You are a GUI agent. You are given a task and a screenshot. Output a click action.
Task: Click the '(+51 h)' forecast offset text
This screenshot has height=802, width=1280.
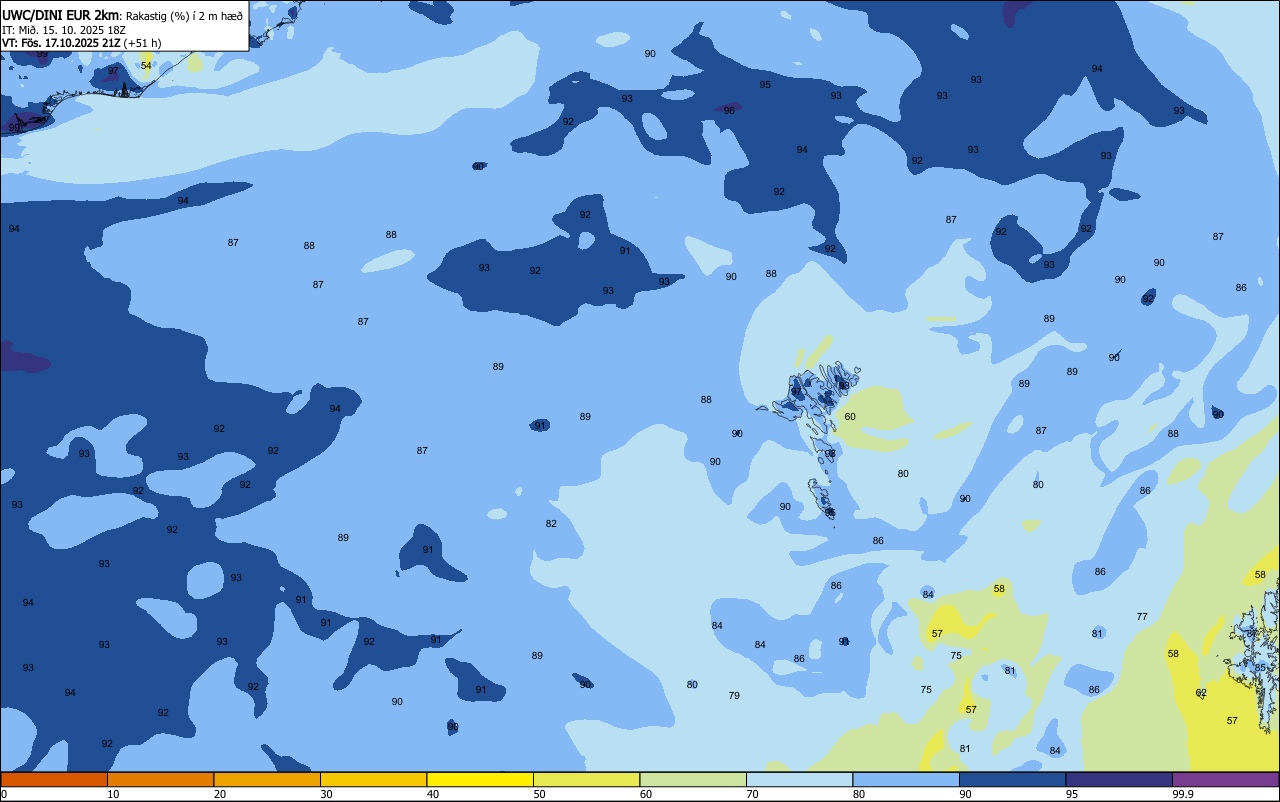click(x=142, y=43)
